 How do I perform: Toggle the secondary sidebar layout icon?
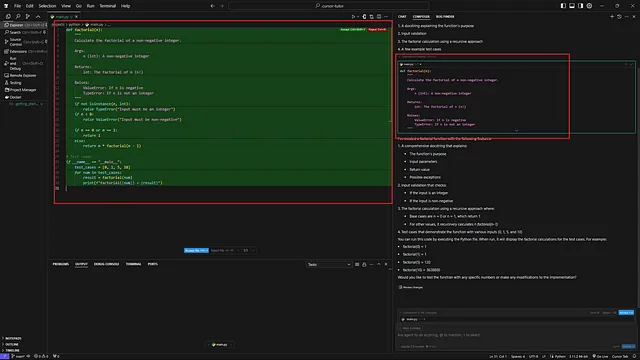(580, 6)
